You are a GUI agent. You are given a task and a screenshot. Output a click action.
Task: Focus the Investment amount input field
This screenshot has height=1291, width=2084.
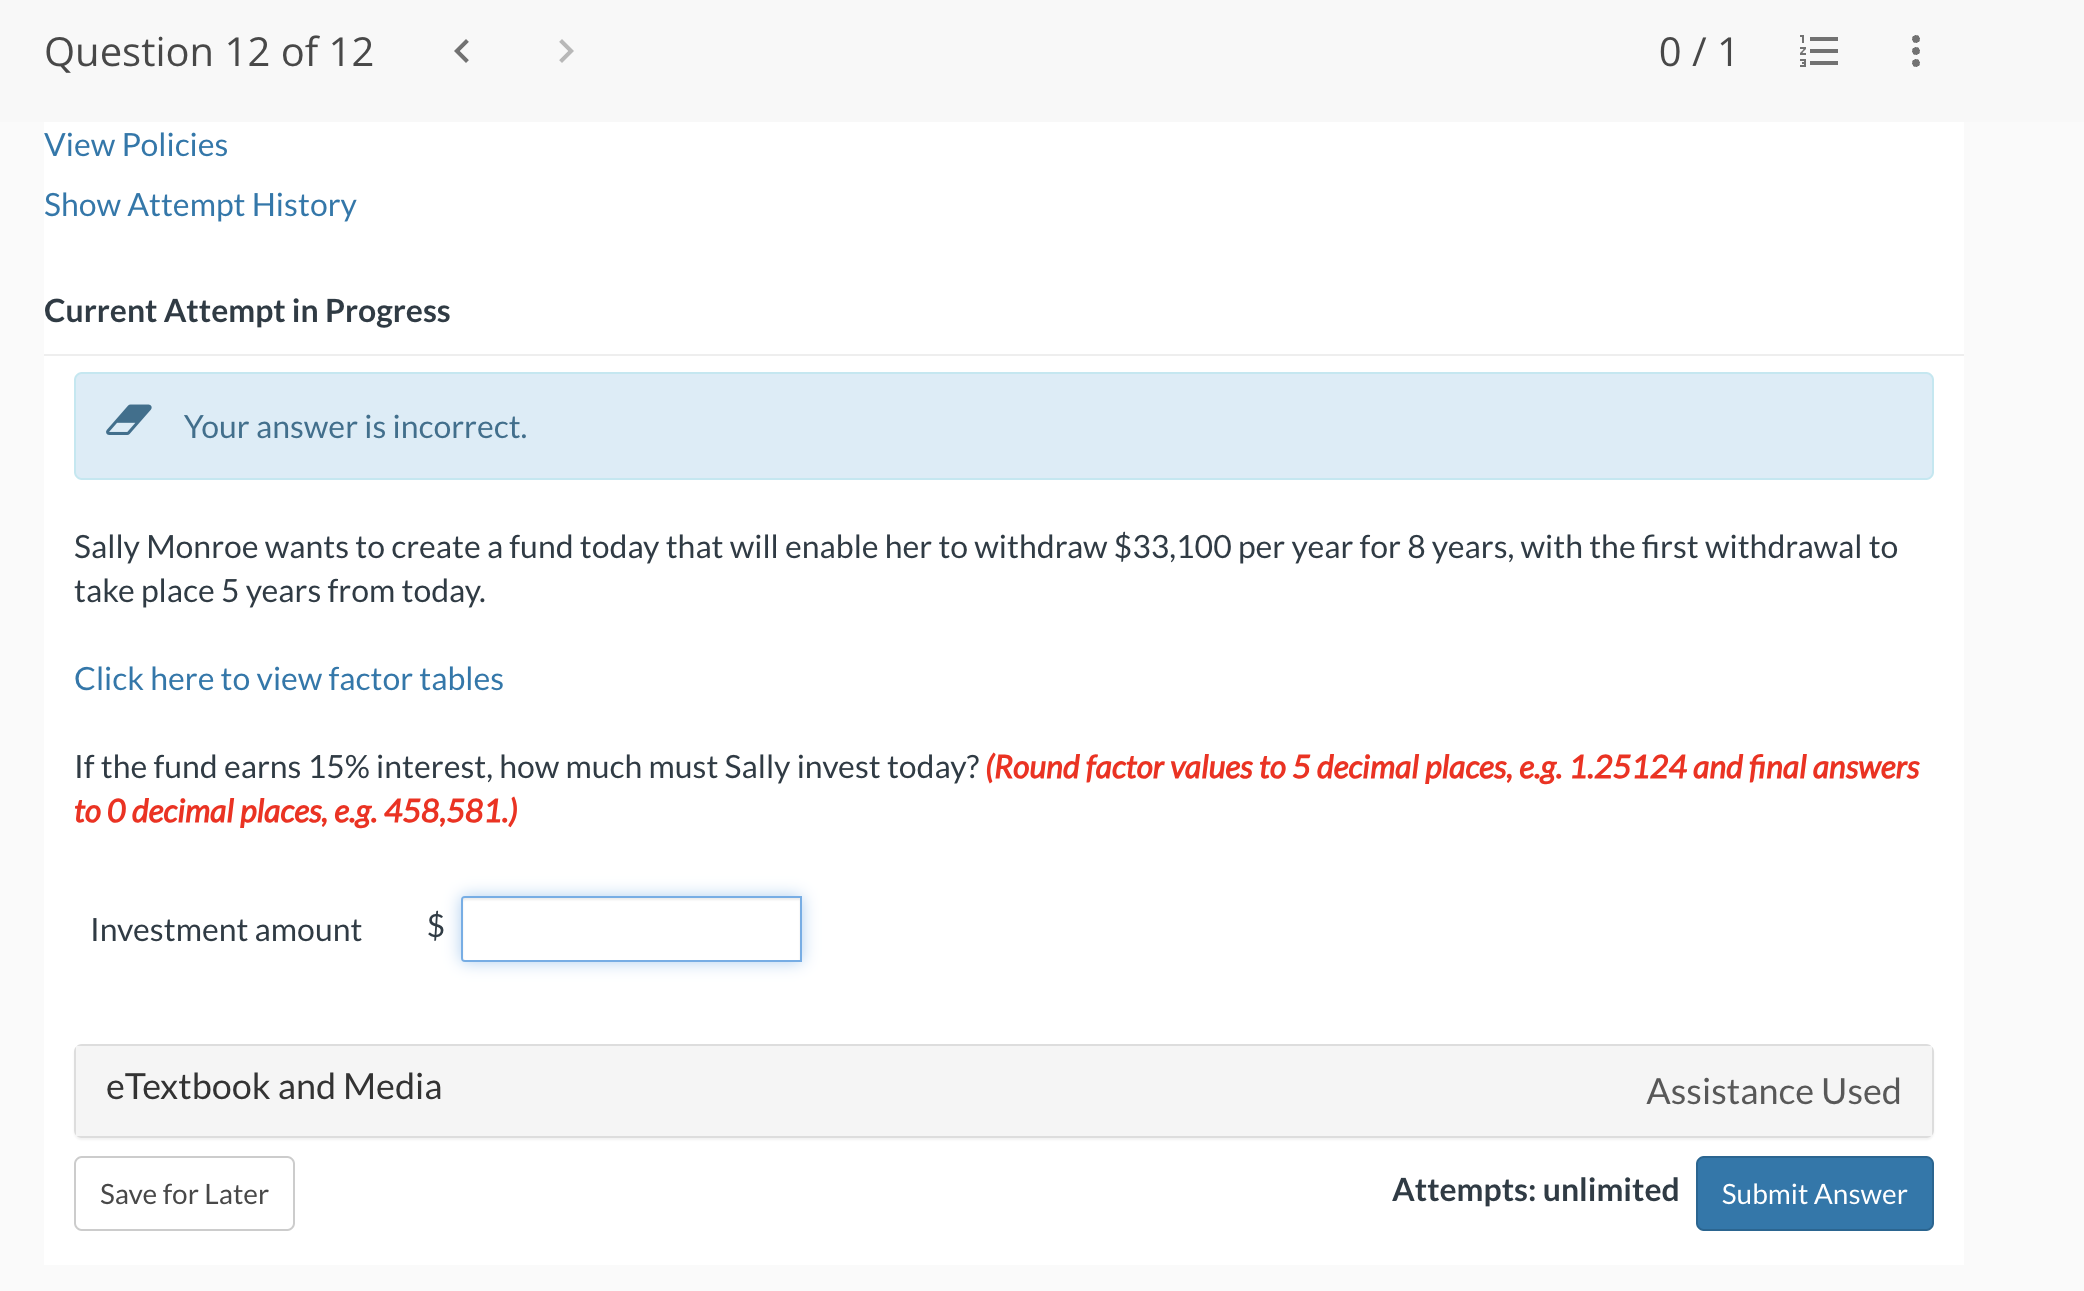[x=631, y=929]
